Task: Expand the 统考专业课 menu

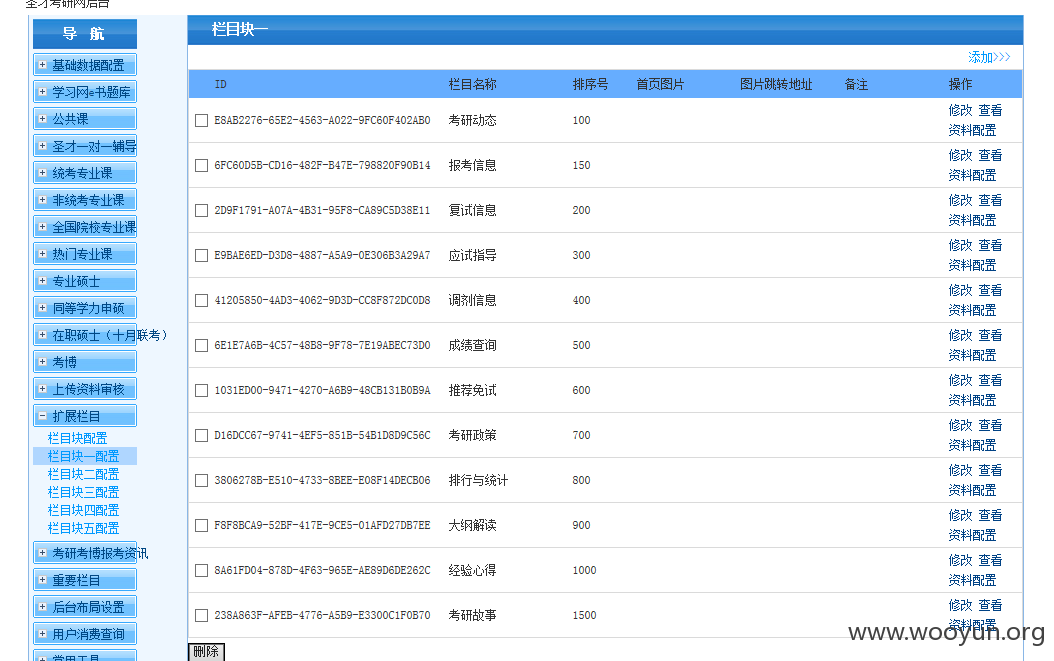Action: click(85, 173)
